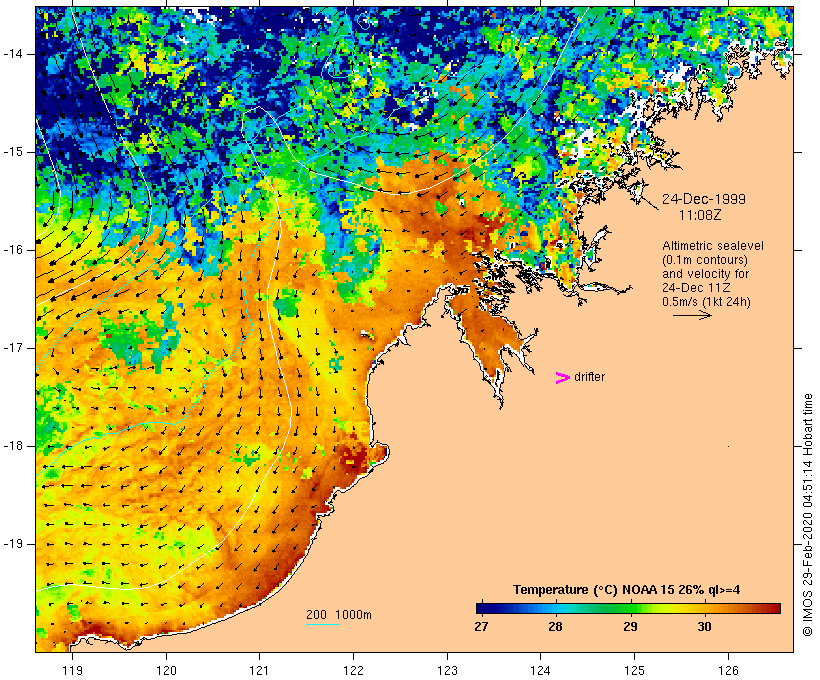Click the longitude axis label '125'
Image resolution: width=820 pixels, height=680 pixels.
[634, 670]
